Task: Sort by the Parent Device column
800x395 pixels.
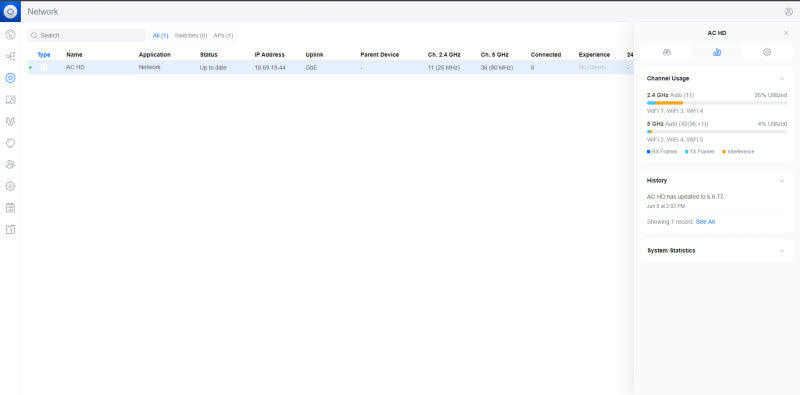Action: 380,55
